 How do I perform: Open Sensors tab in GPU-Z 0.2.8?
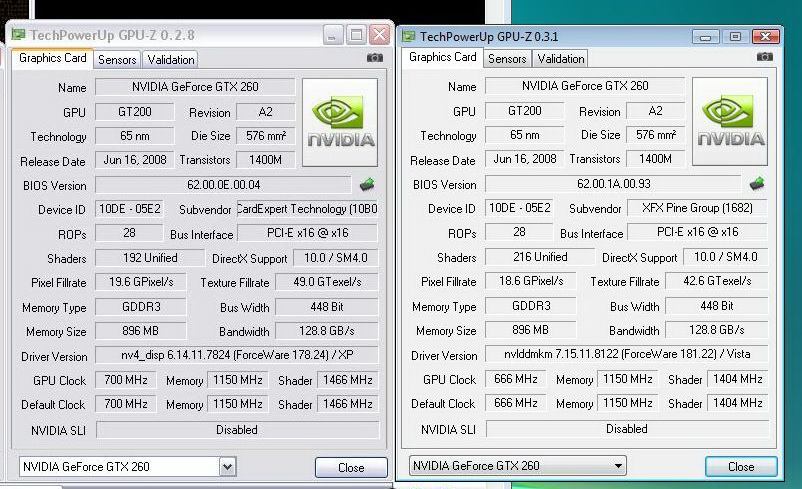[117, 60]
